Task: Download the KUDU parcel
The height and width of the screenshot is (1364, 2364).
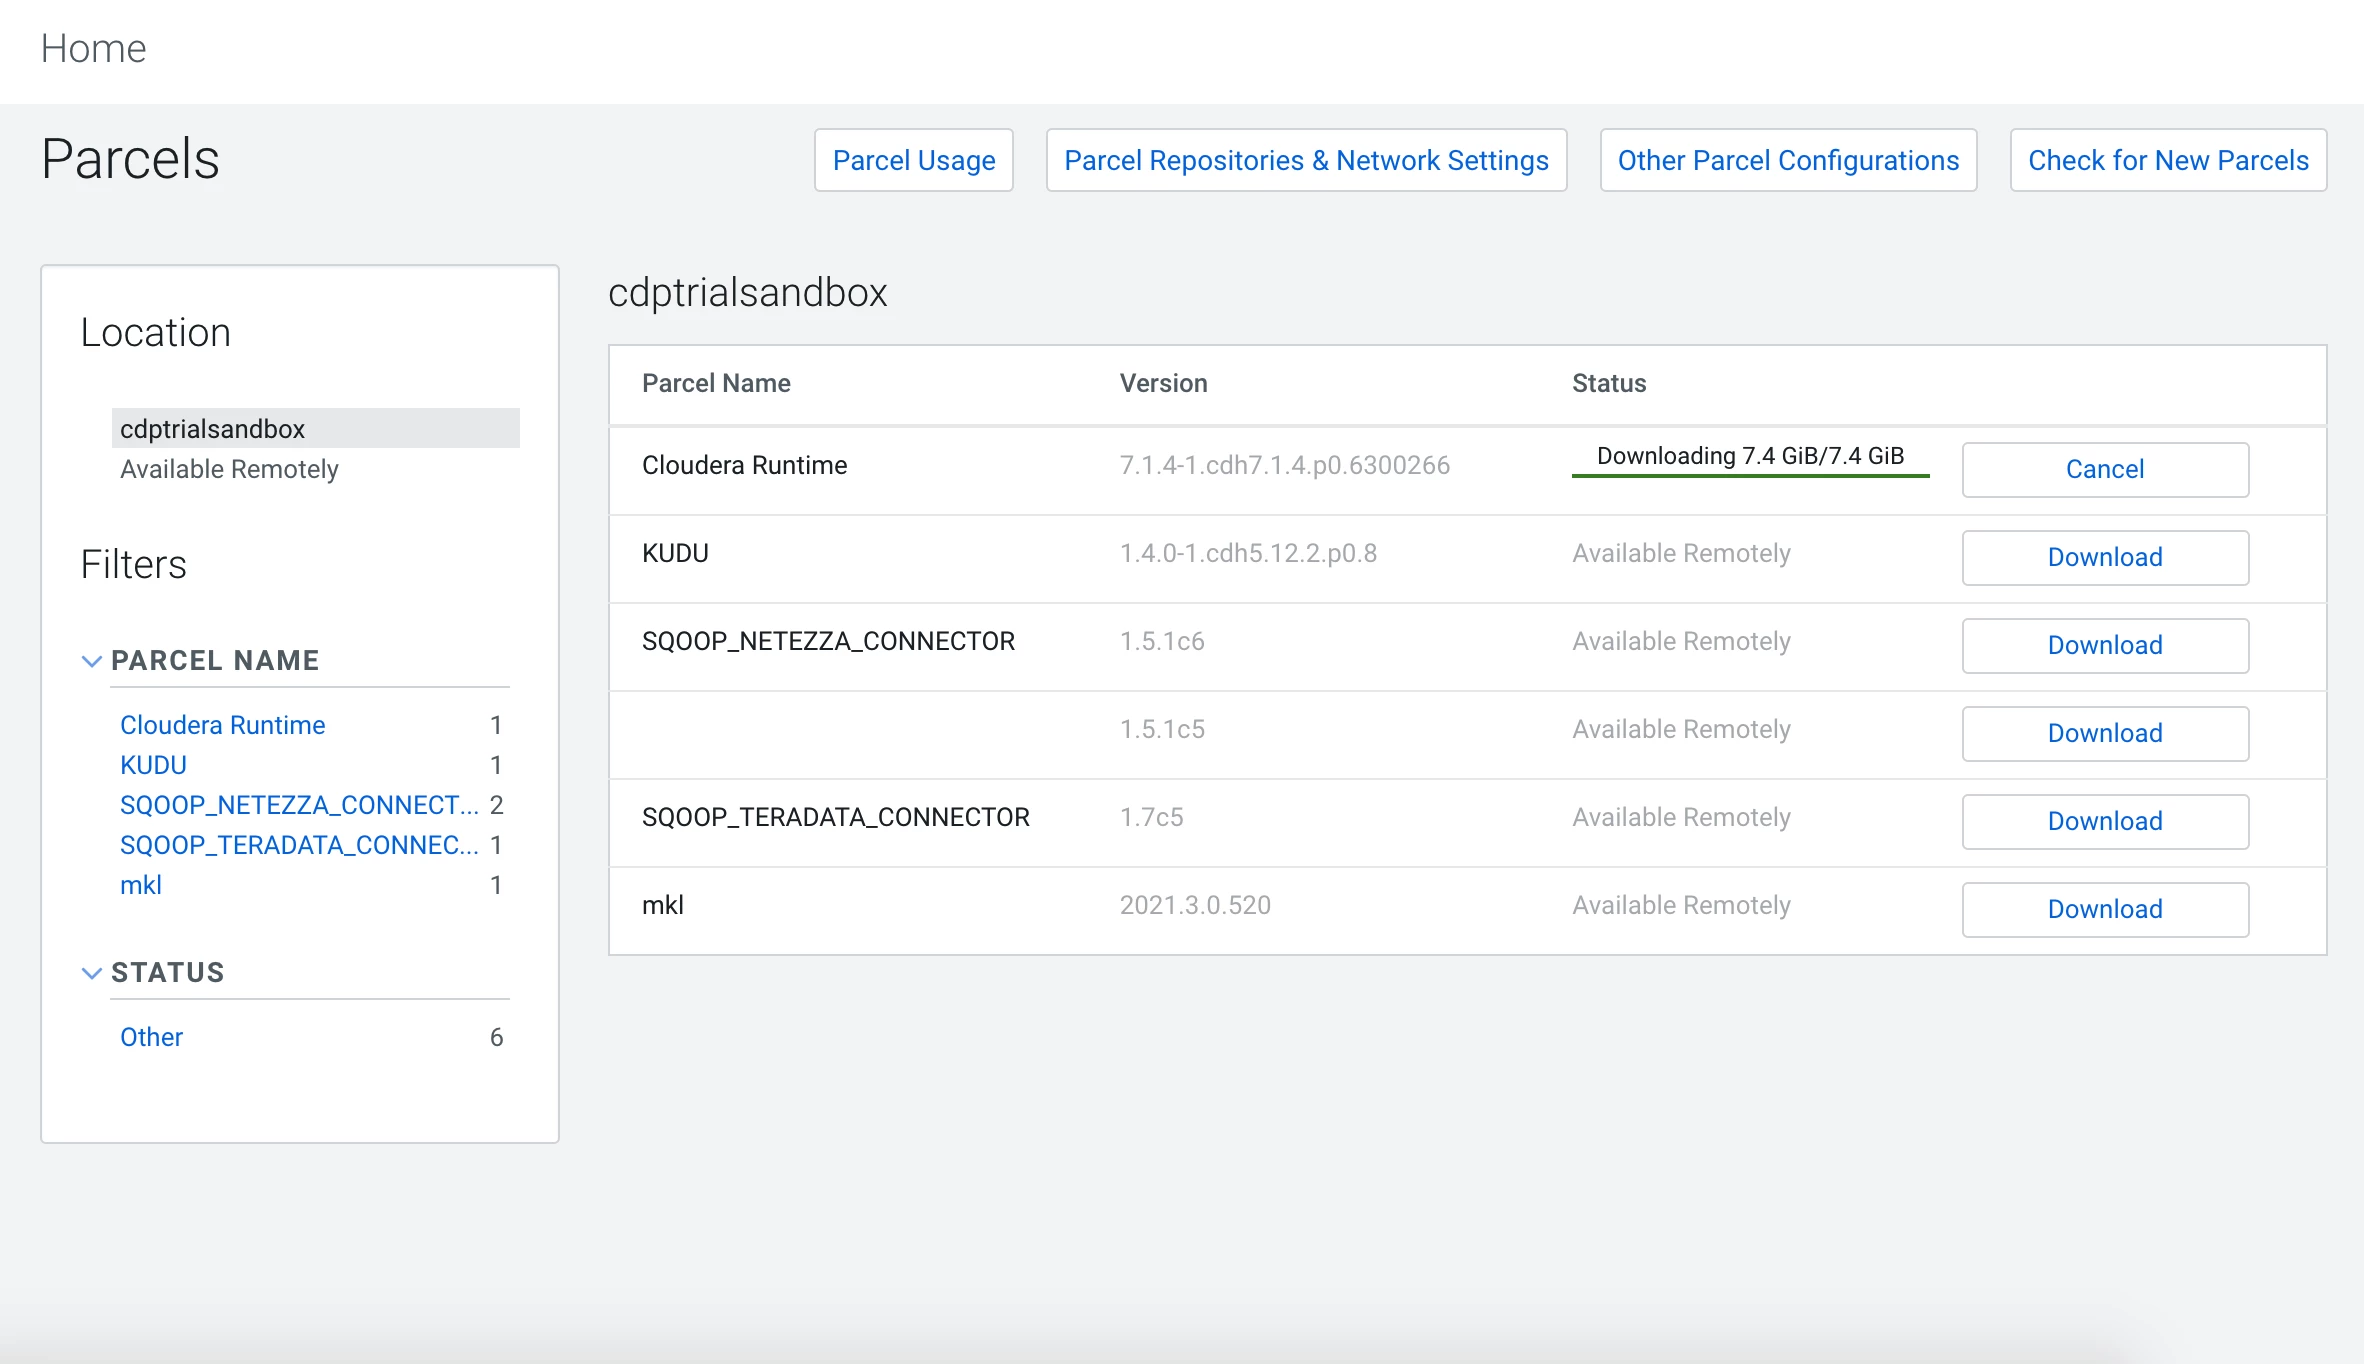Action: [x=2105, y=557]
